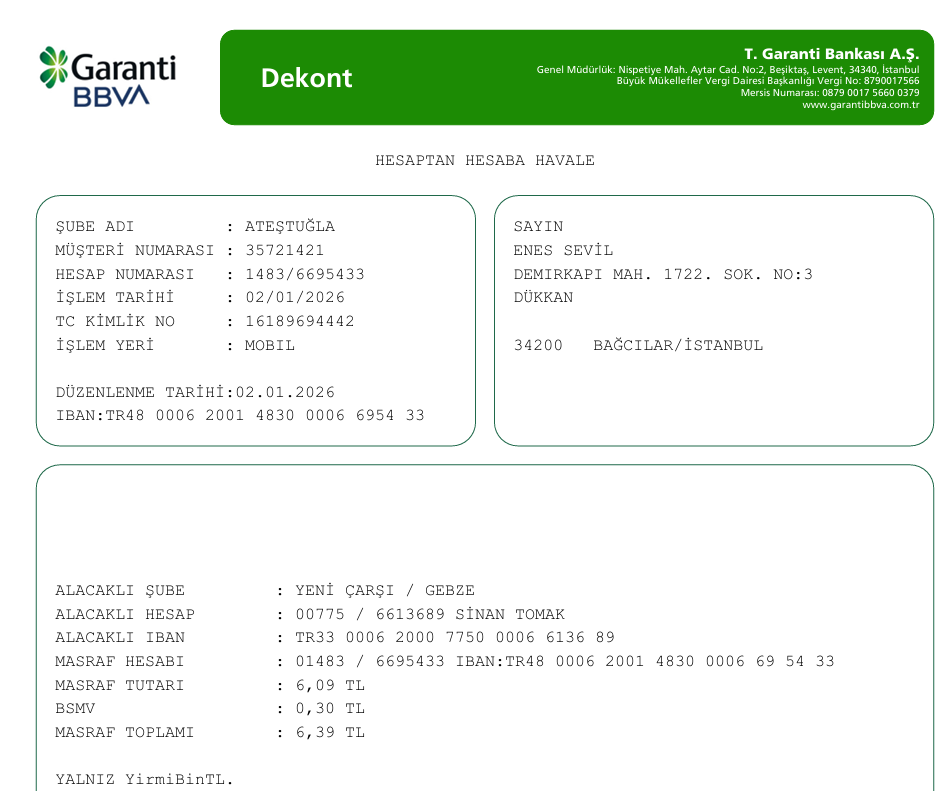This screenshot has height=791, width=942.
Task: Select the 01483 / 6695433 IBAN:TR48 masraf hesabı value
Action: [x=565, y=661]
